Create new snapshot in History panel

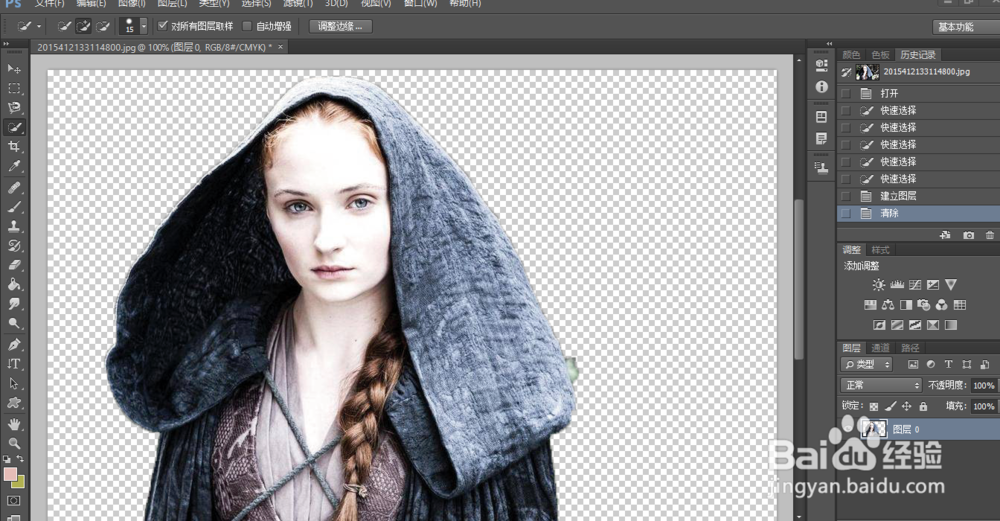pyautogui.click(x=968, y=235)
